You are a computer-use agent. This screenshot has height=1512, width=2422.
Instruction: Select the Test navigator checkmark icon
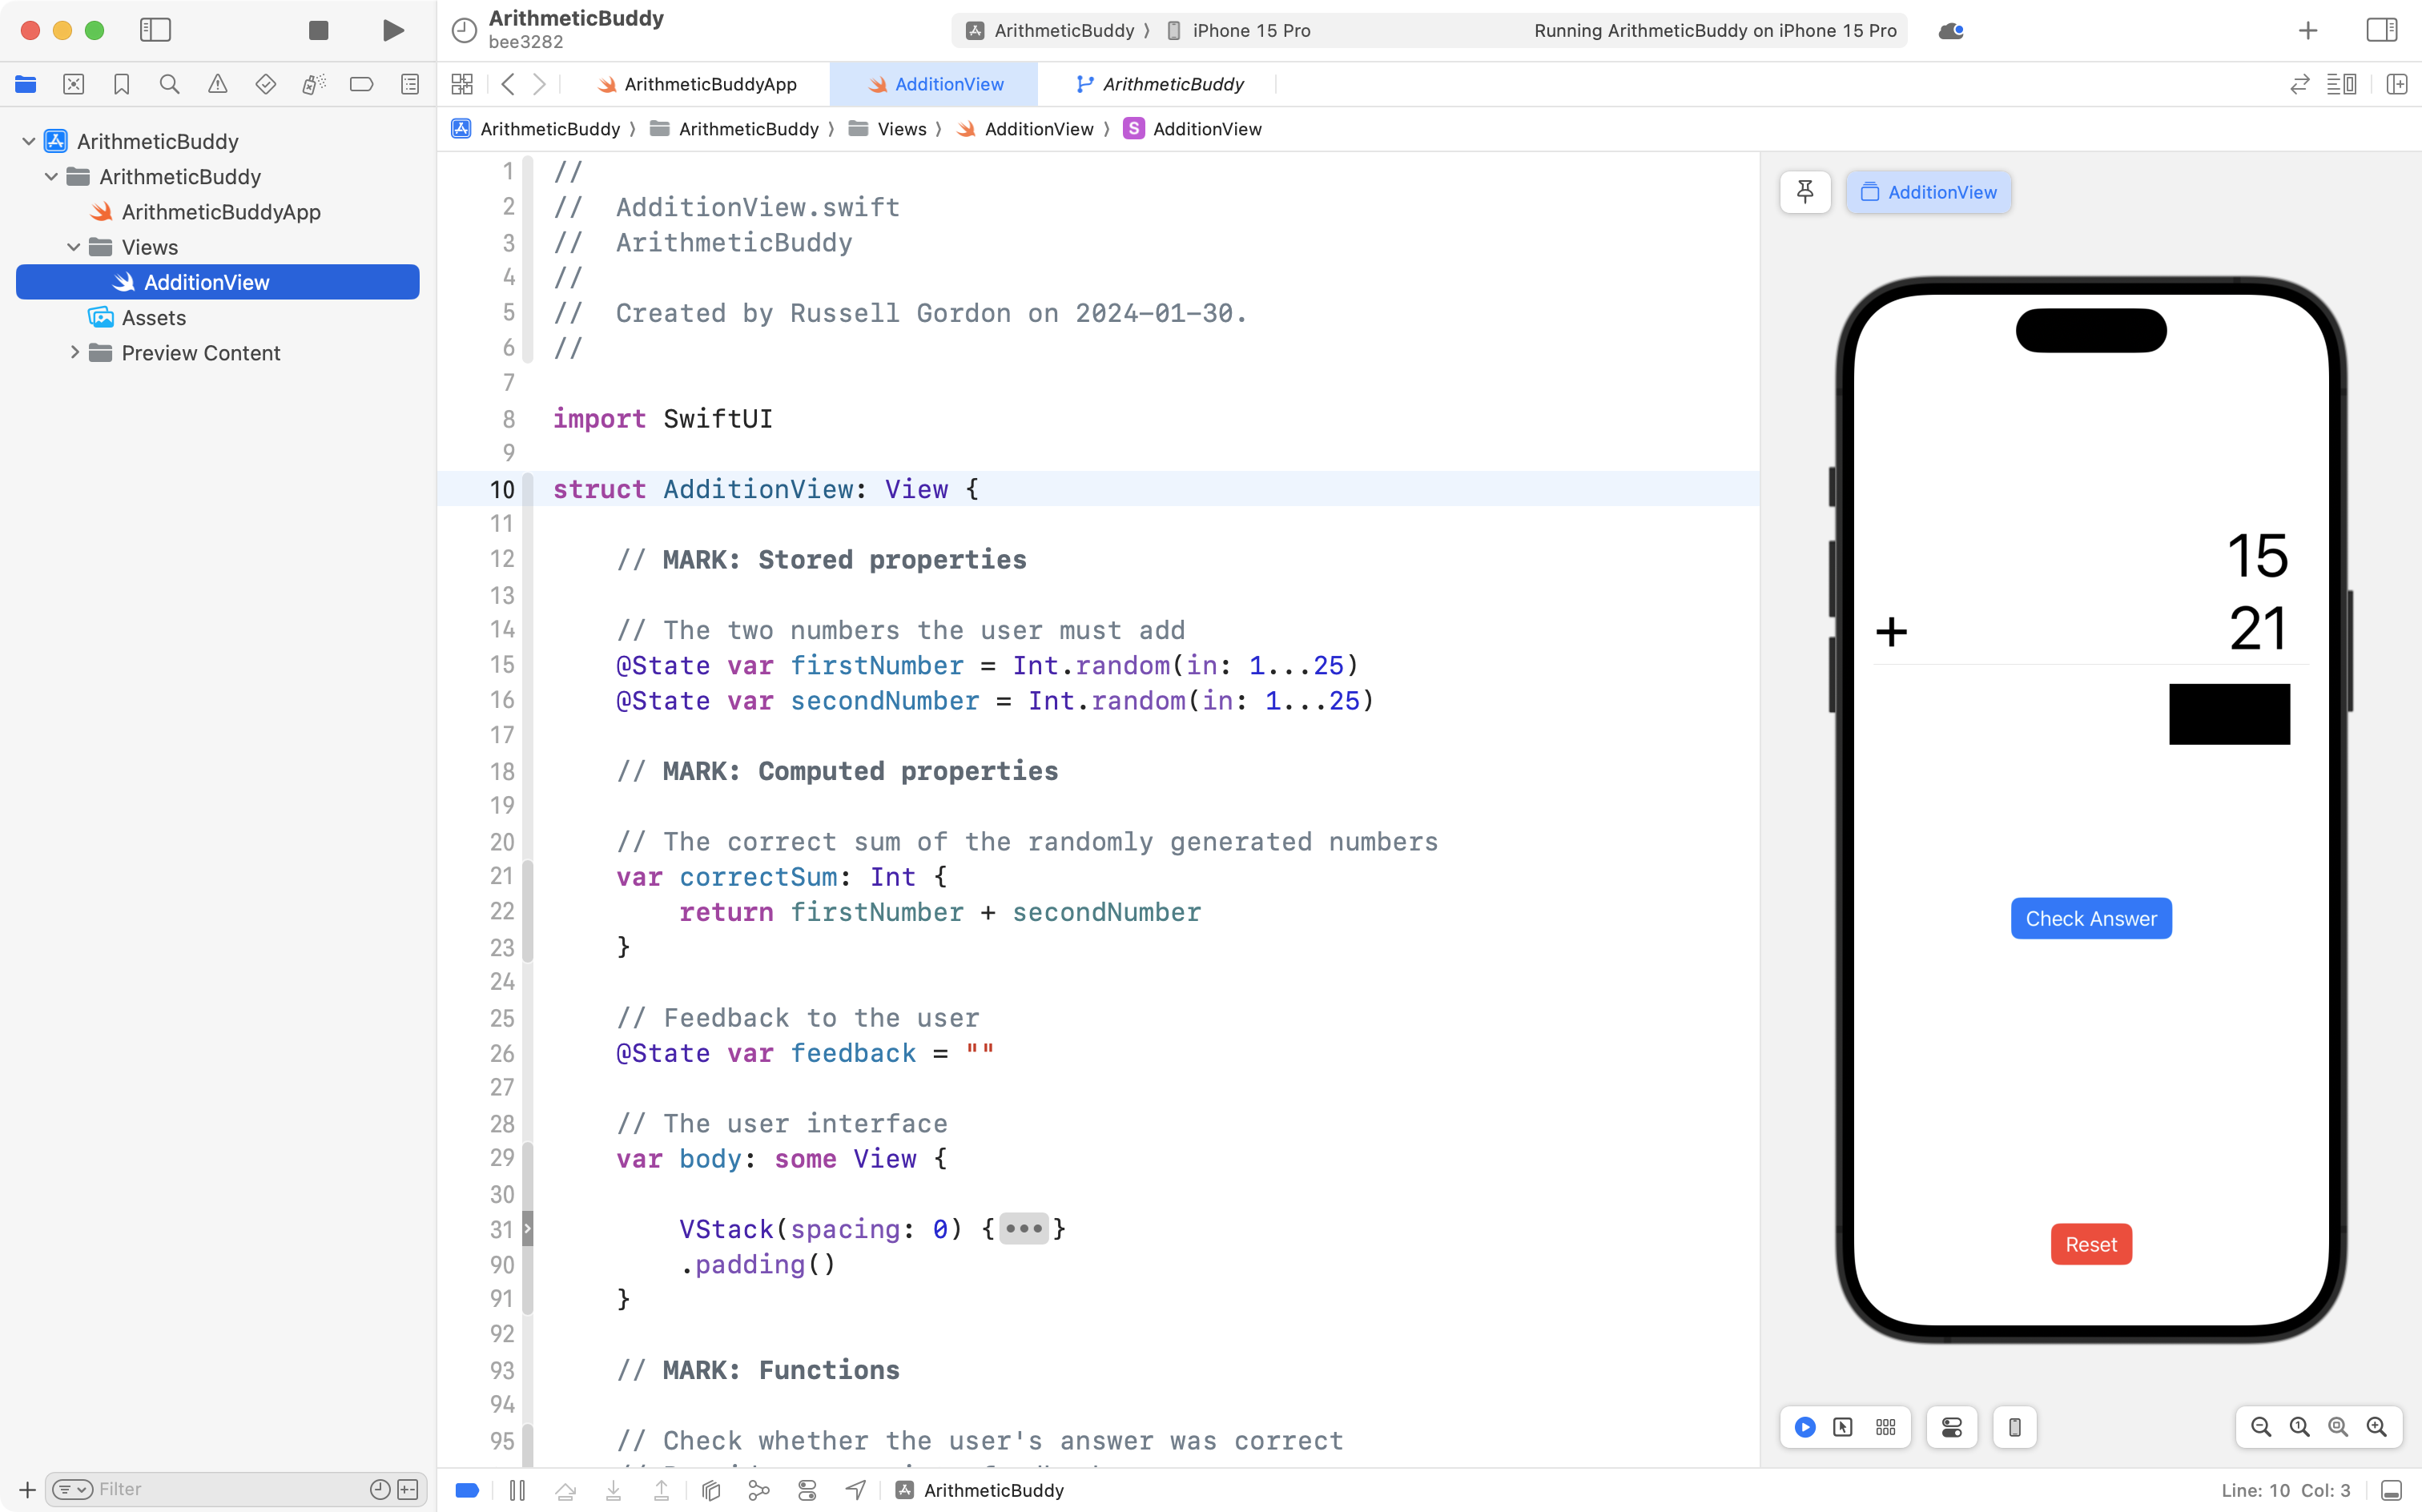point(266,84)
